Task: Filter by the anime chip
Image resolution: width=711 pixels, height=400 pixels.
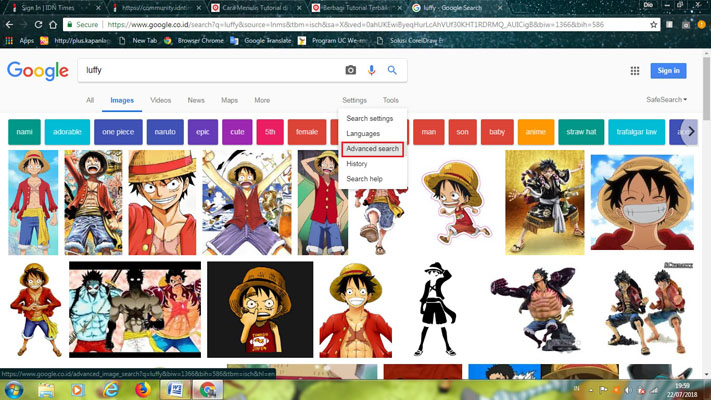Action: 536,132
